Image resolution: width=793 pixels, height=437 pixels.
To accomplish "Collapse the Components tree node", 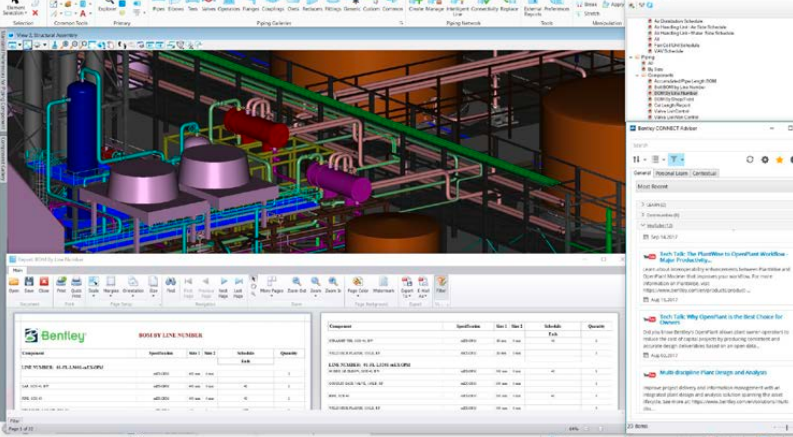I will coord(638,73).
